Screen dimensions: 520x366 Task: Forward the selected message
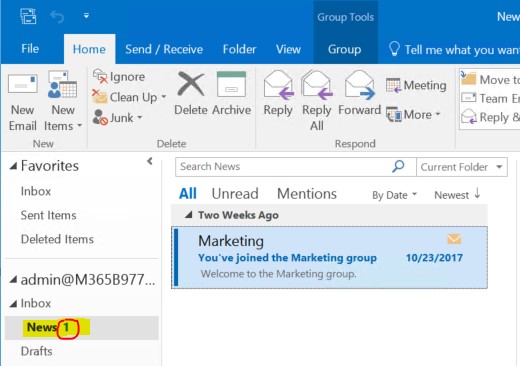click(359, 94)
